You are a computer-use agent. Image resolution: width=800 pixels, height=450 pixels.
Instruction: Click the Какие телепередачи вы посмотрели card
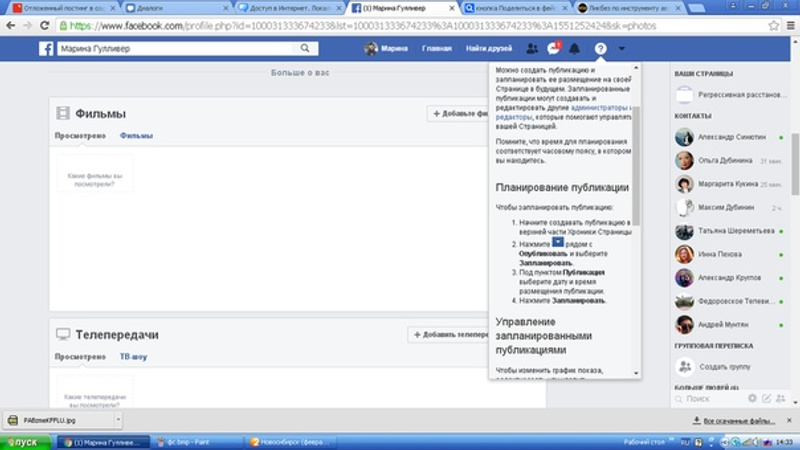pos(95,394)
